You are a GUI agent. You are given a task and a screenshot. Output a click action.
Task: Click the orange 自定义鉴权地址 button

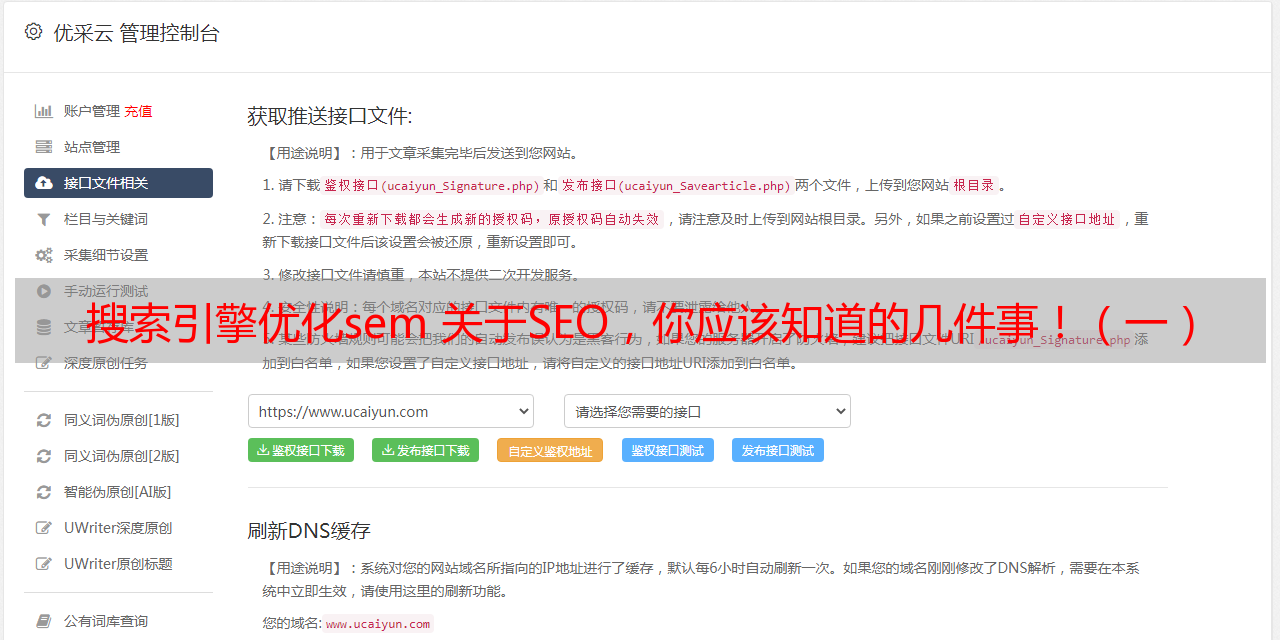[x=550, y=450]
